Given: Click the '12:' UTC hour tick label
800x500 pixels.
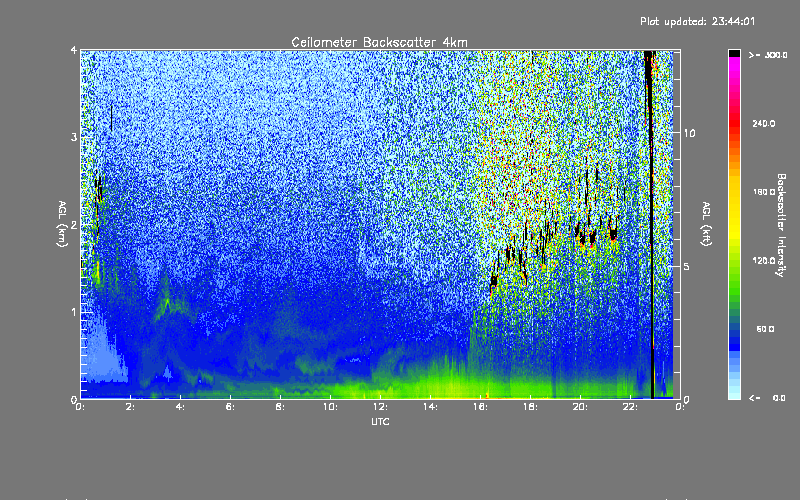Looking at the screenshot, I should pyautogui.click(x=380, y=407).
